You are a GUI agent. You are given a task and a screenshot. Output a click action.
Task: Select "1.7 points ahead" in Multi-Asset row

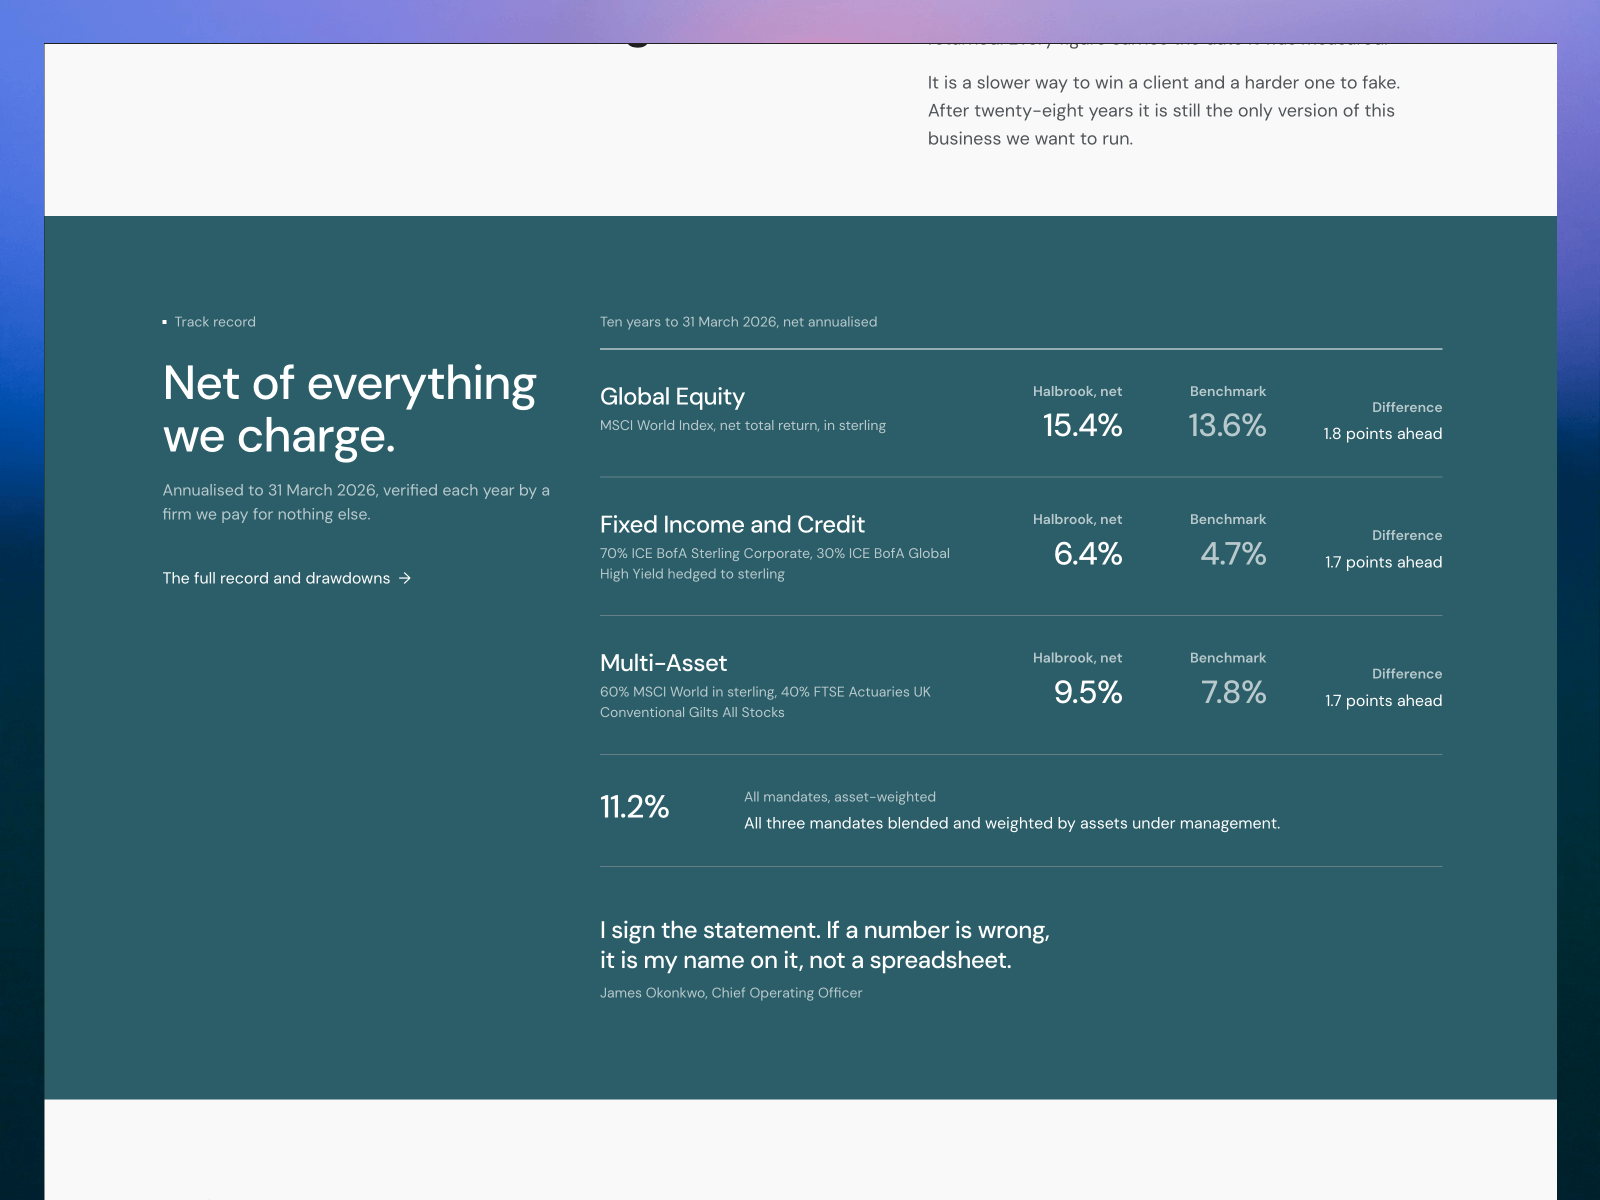pos(1384,701)
